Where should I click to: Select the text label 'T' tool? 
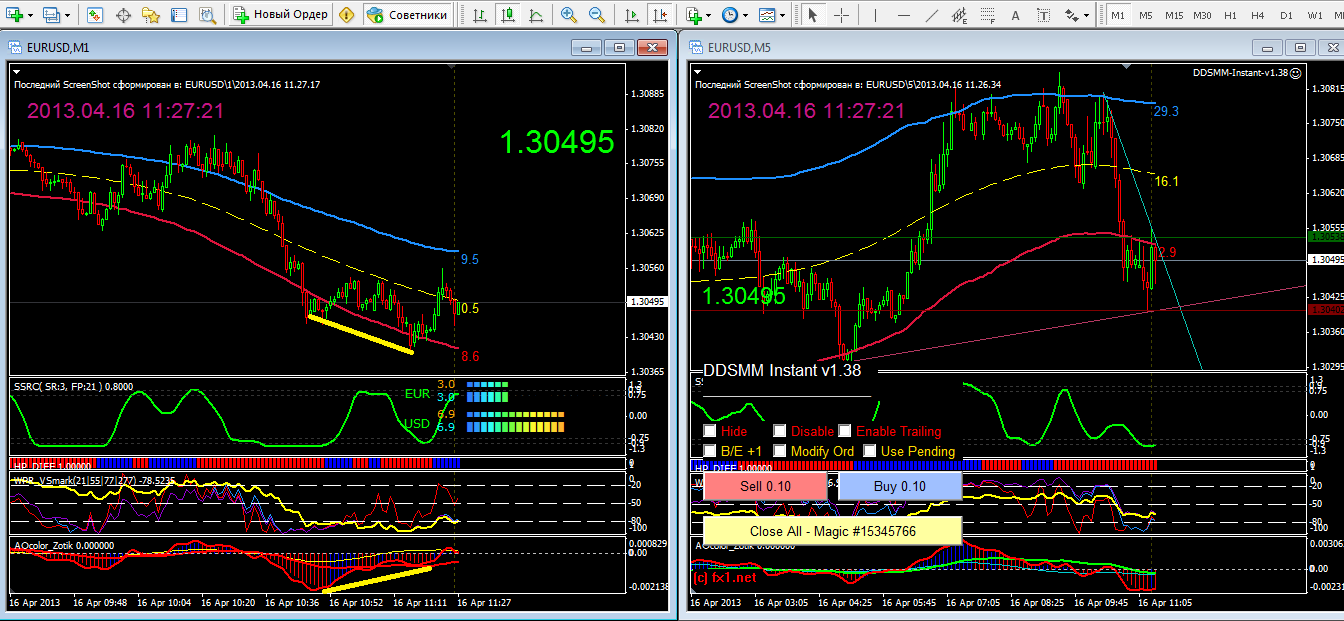[x=1044, y=15]
